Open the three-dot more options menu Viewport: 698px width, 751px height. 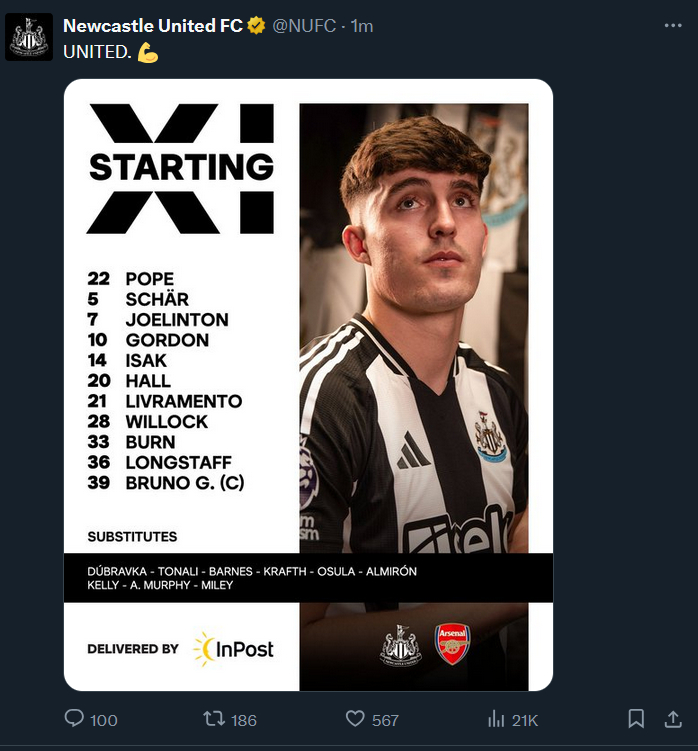pyautogui.click(x=673, y=26)
